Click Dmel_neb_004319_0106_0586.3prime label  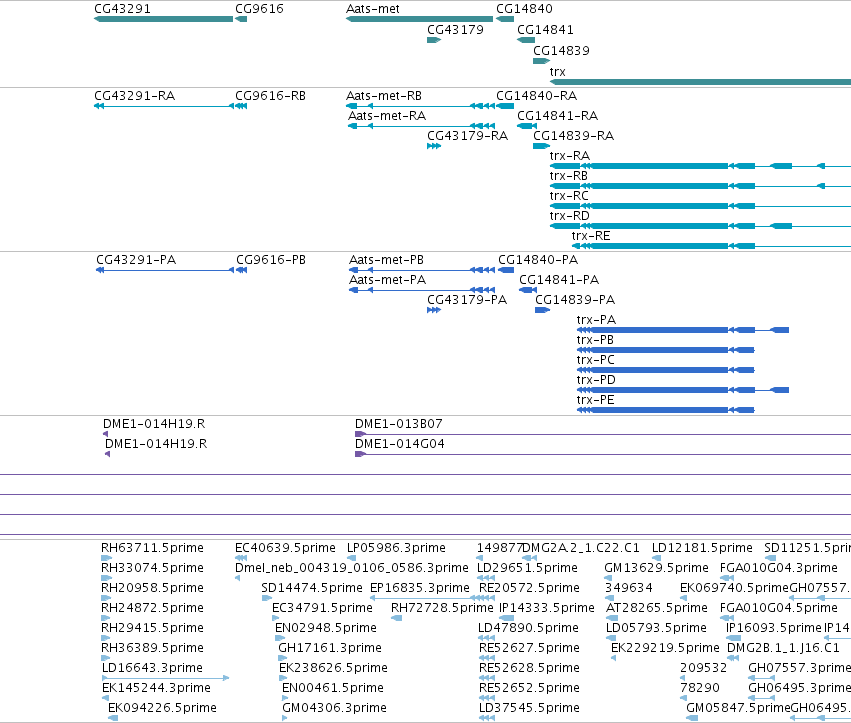coord(351,569)
